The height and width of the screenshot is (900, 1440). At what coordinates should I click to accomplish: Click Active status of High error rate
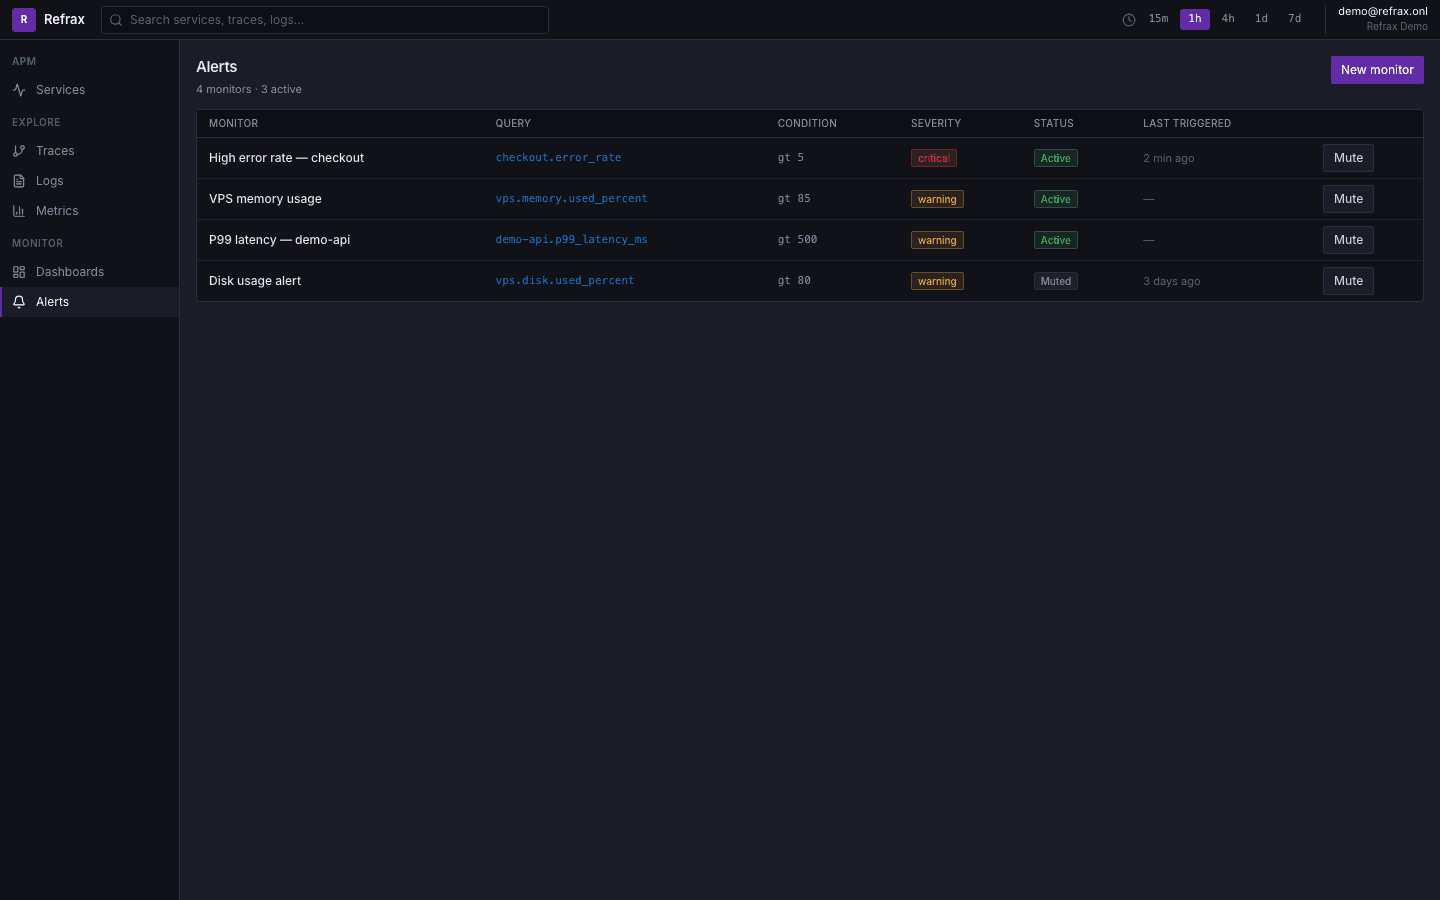click(x=1055, y=158)
